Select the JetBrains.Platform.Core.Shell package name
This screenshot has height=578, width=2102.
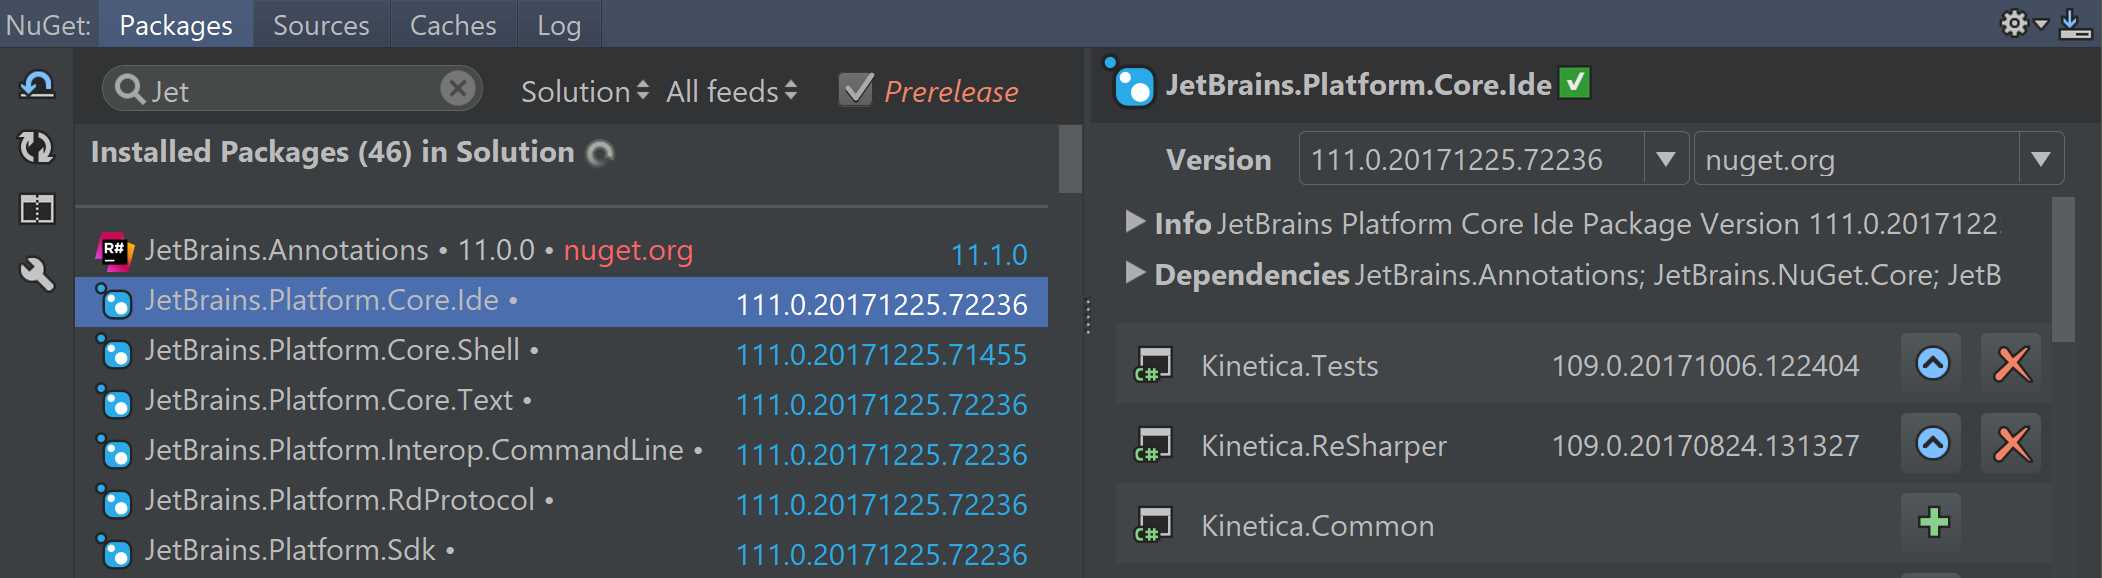tap(332, 350)
